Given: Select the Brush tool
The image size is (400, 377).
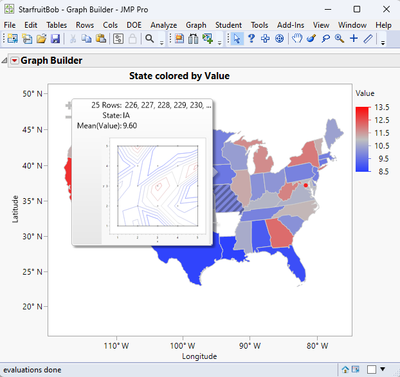Looking at the screenshot, I should tap(311, 39).
